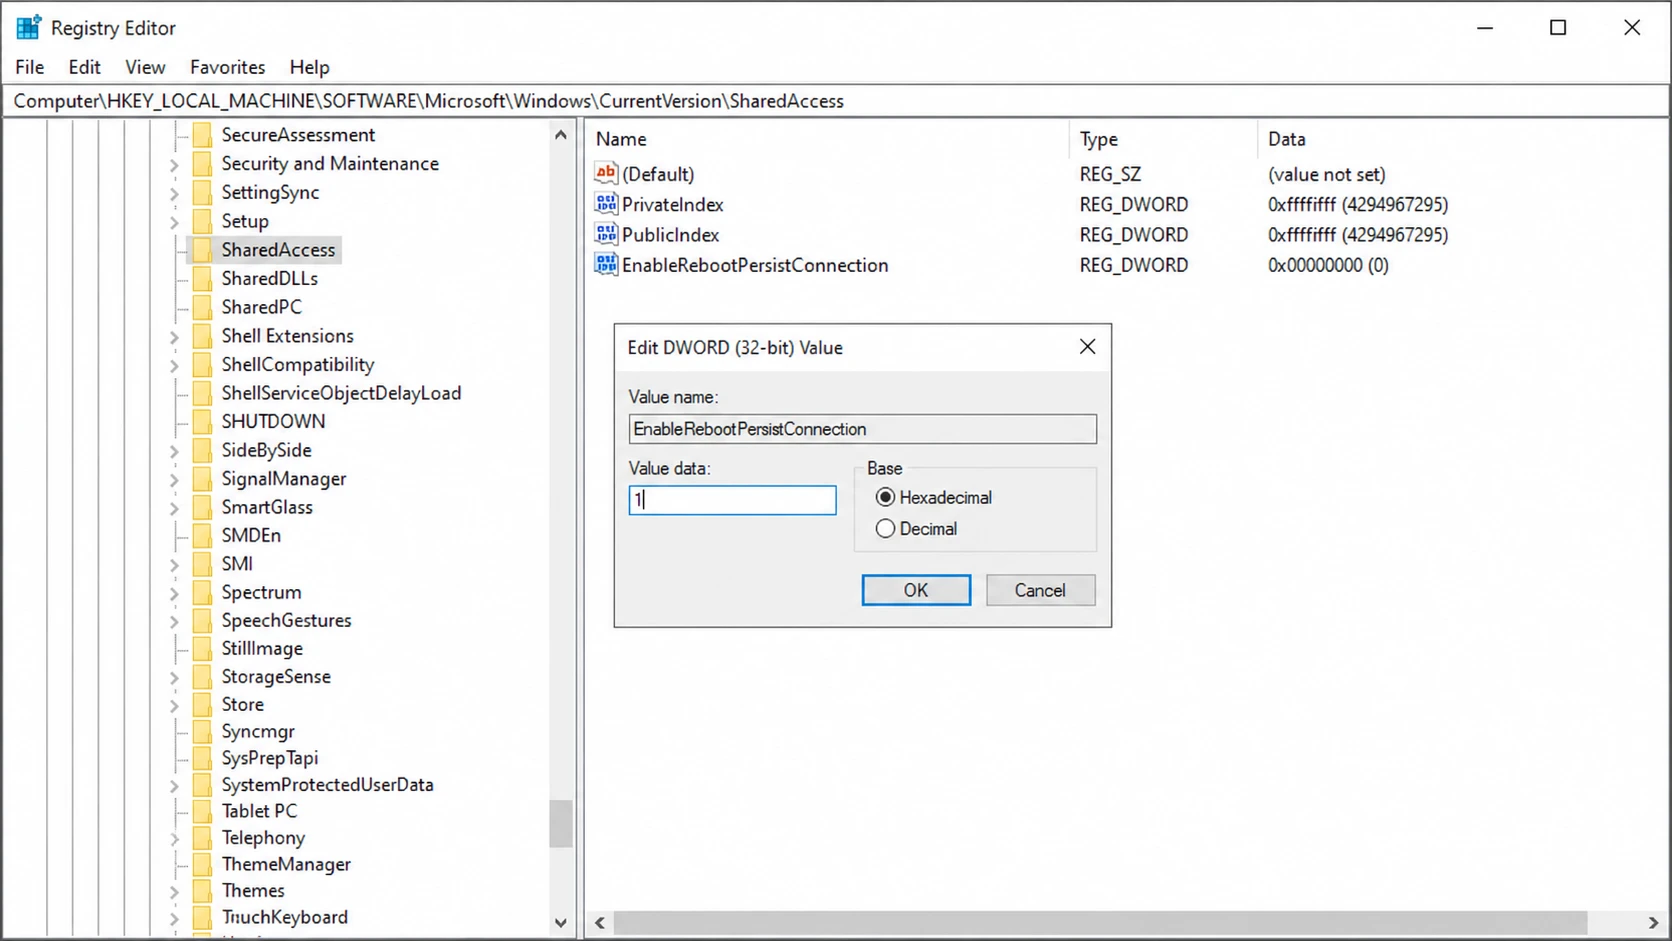Click the ThemeManager folder icon
This screenshot has height=941, width=1672.
coord(202,864)
